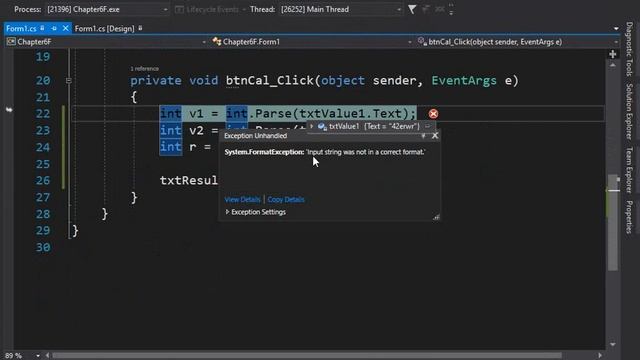This screenshot has width=640, height=360.
Task: Open the Team Explorer side tab
Action: tap(629, 170)
